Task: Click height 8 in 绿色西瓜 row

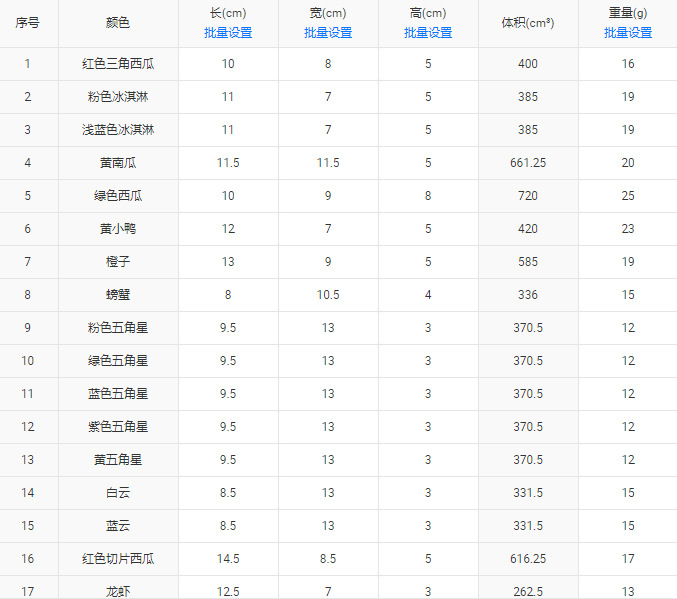Action: point(428,196)
